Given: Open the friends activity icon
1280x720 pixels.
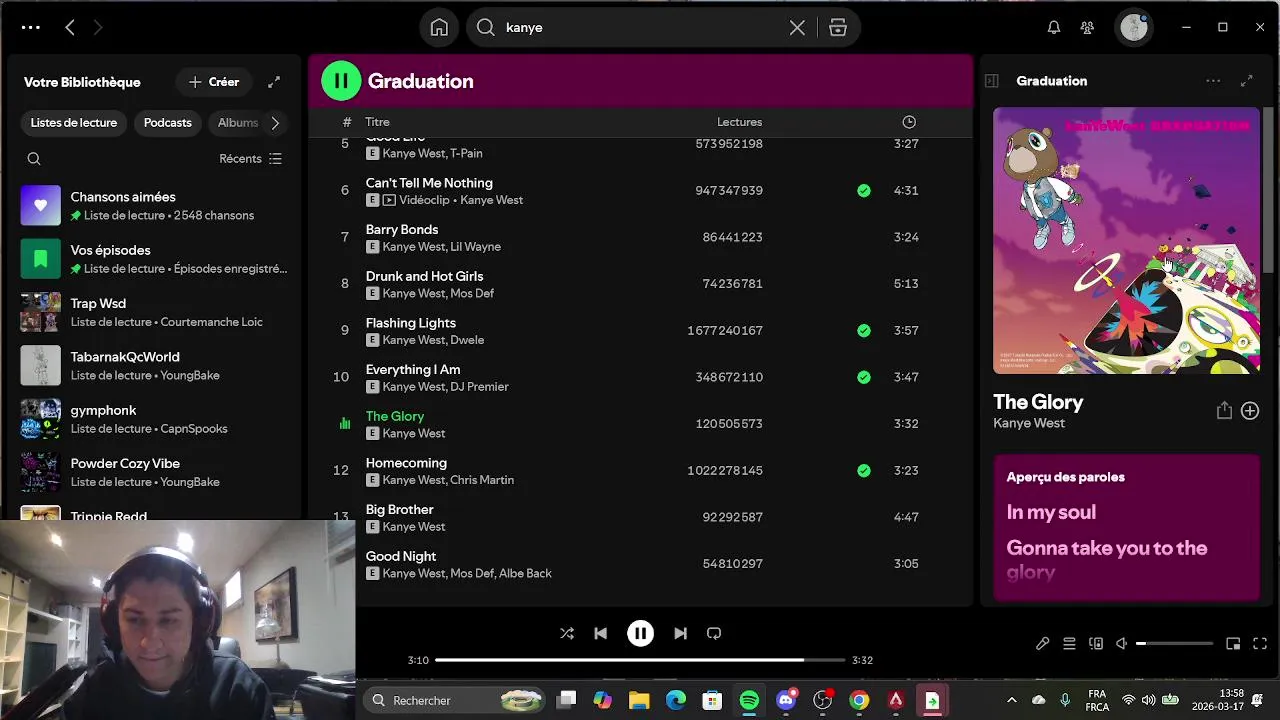Looking at the screenshot, I should [1087, 28].
